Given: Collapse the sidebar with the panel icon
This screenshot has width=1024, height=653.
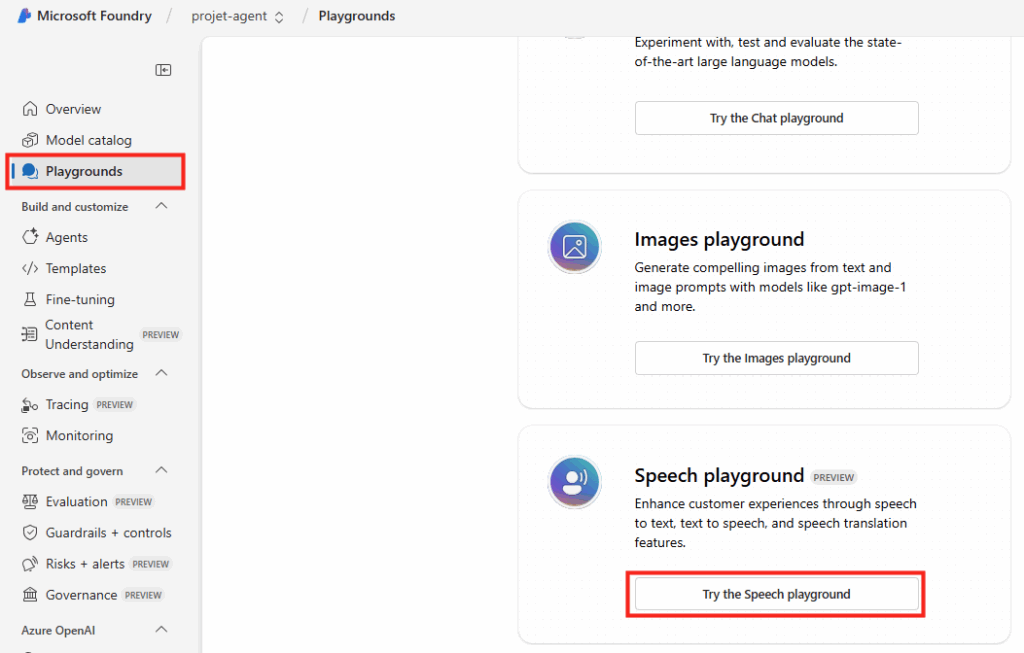Looking at the screenshot, I should [x=163, y=70].
